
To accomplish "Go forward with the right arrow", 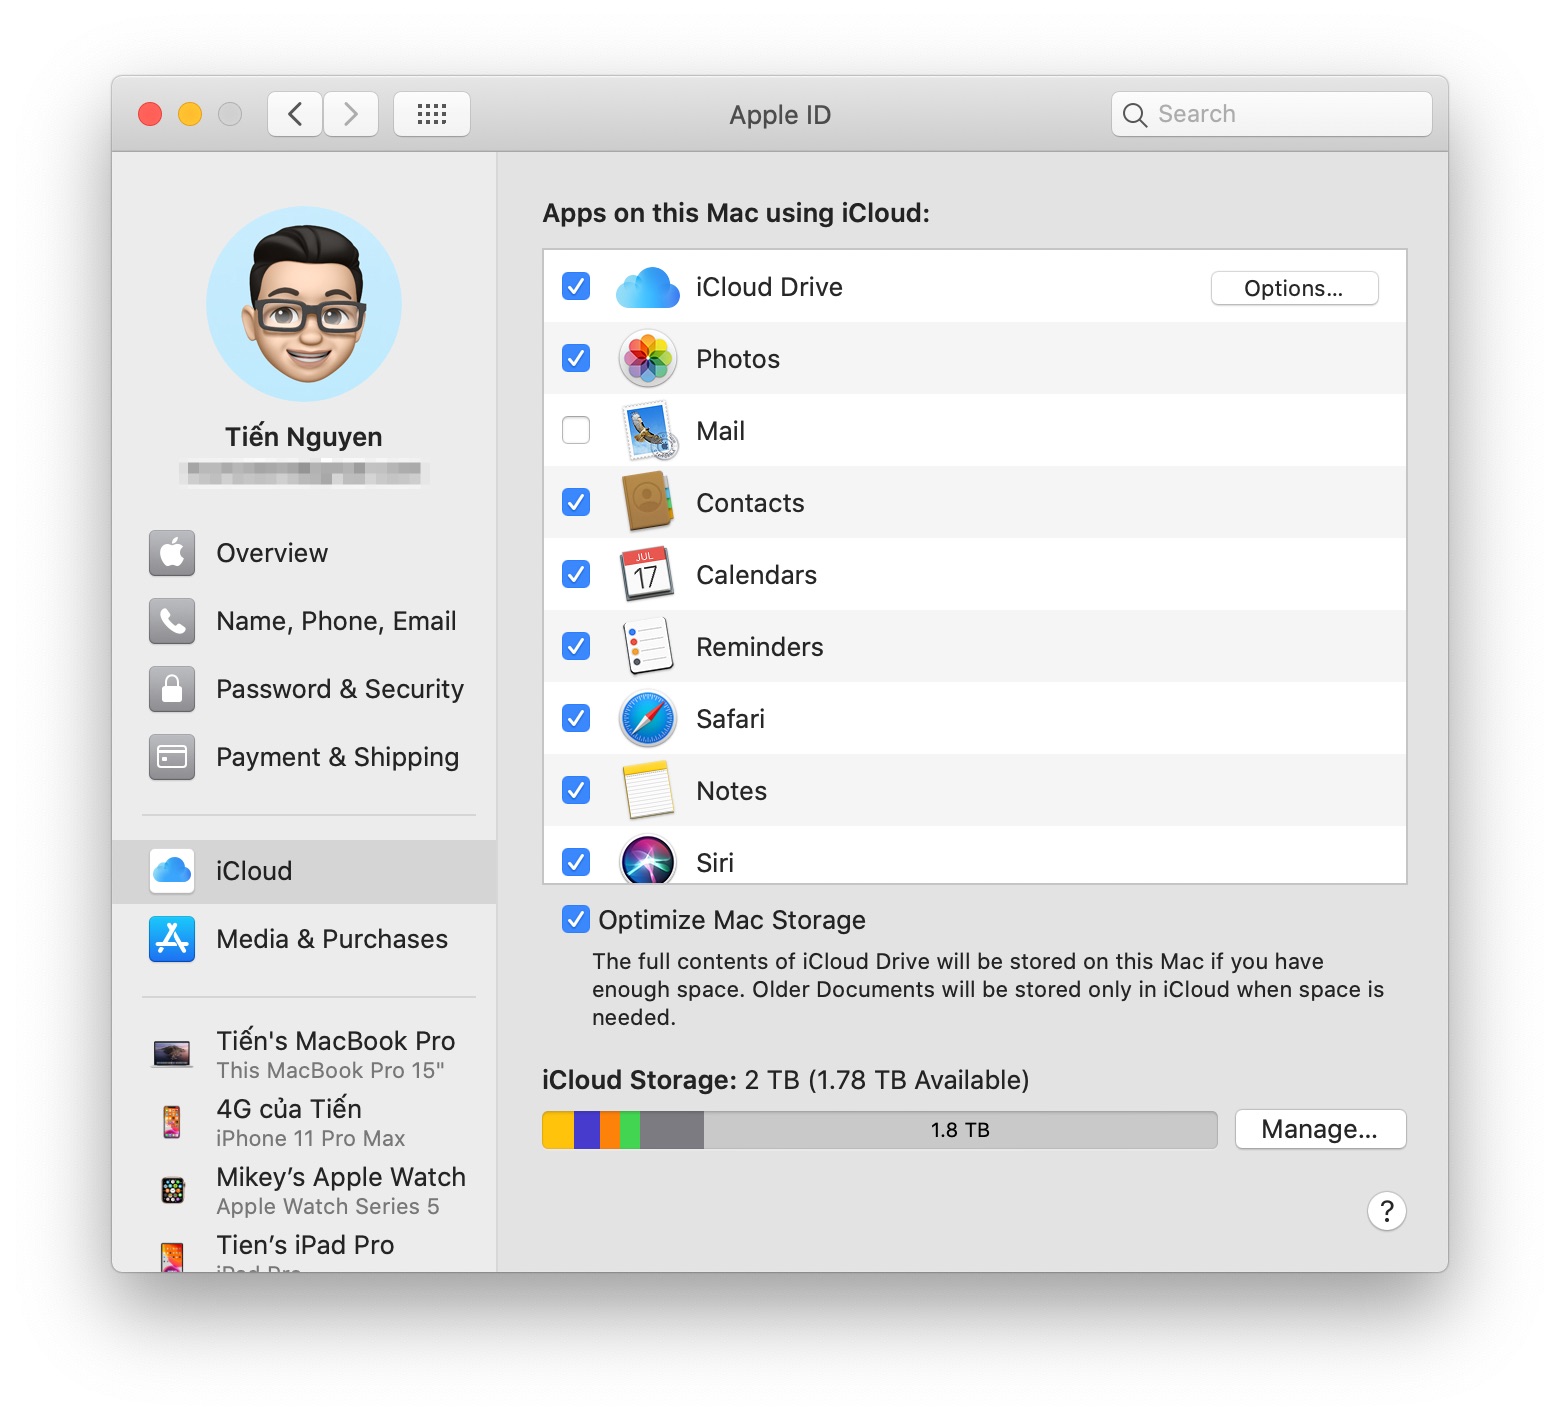I will 351,114.
